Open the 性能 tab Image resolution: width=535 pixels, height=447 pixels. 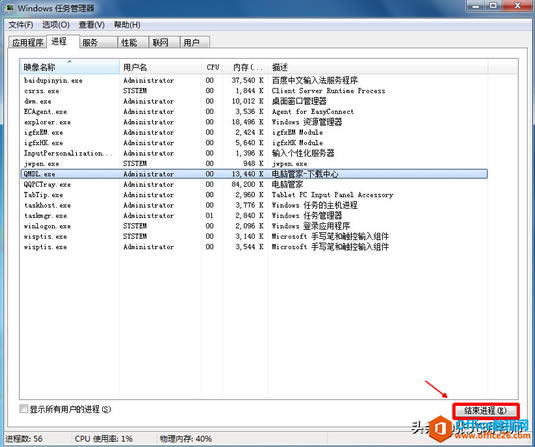pyautogui.click(x=133, y=42)
